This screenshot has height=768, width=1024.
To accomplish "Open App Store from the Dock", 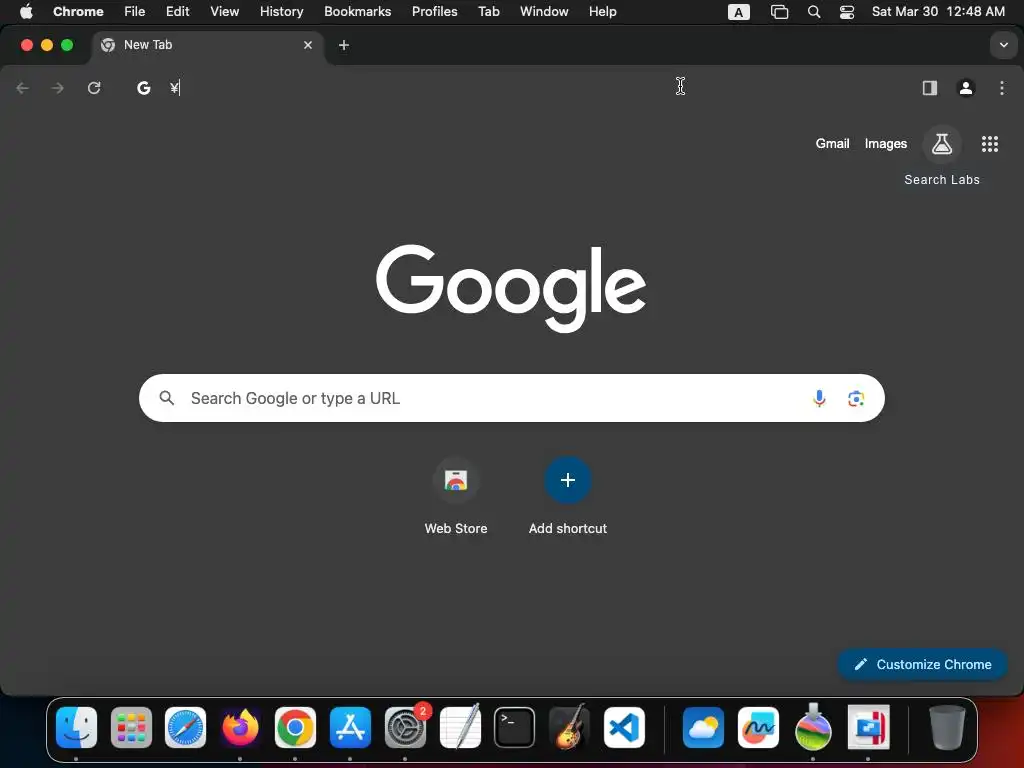I will [350, 728].
